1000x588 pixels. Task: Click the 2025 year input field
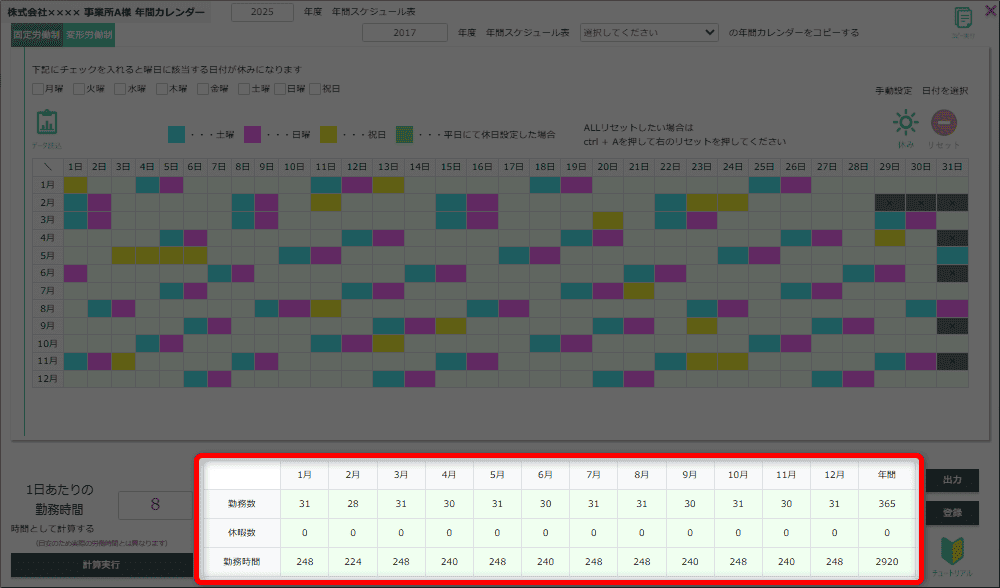262,12
